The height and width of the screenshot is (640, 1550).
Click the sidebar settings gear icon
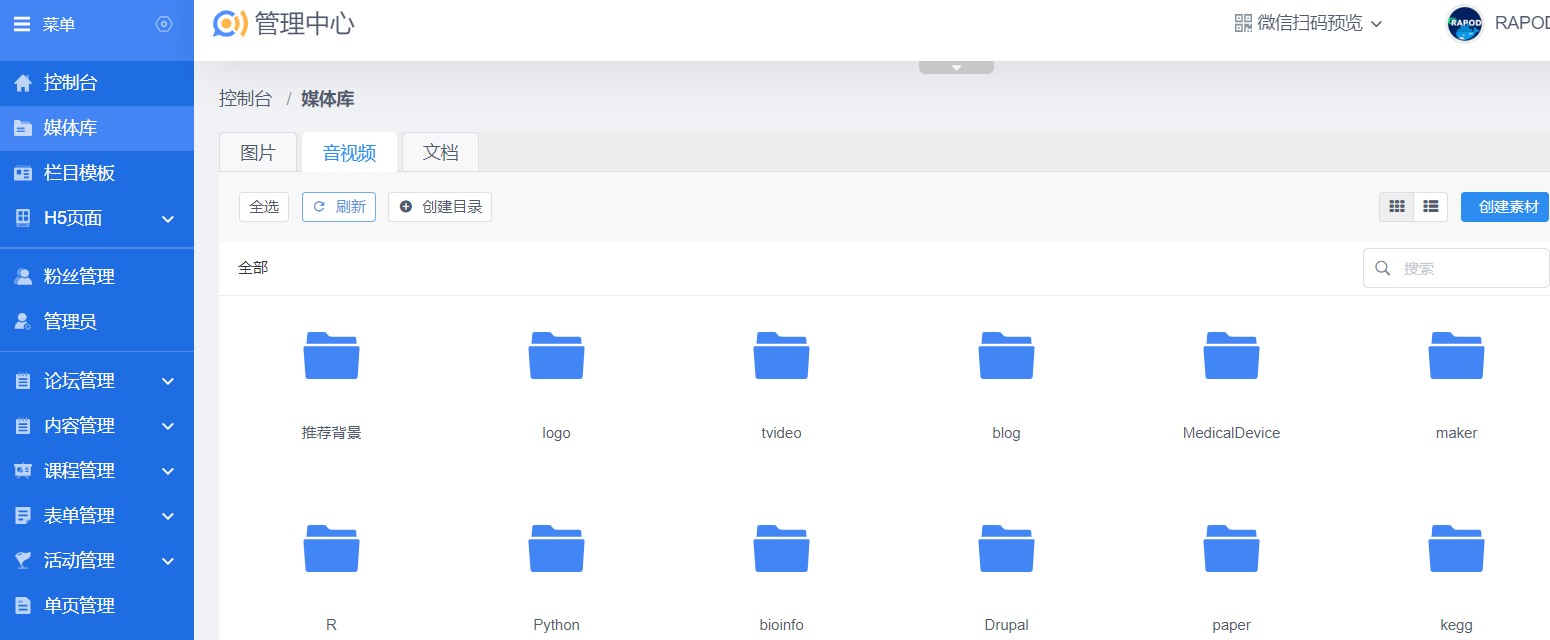[164, 24]
